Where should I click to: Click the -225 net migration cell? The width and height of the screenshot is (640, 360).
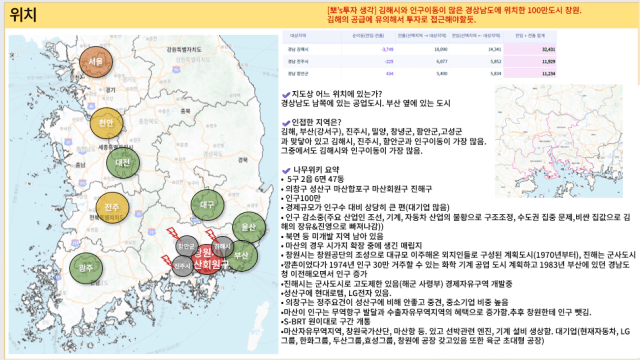point(389,62)
